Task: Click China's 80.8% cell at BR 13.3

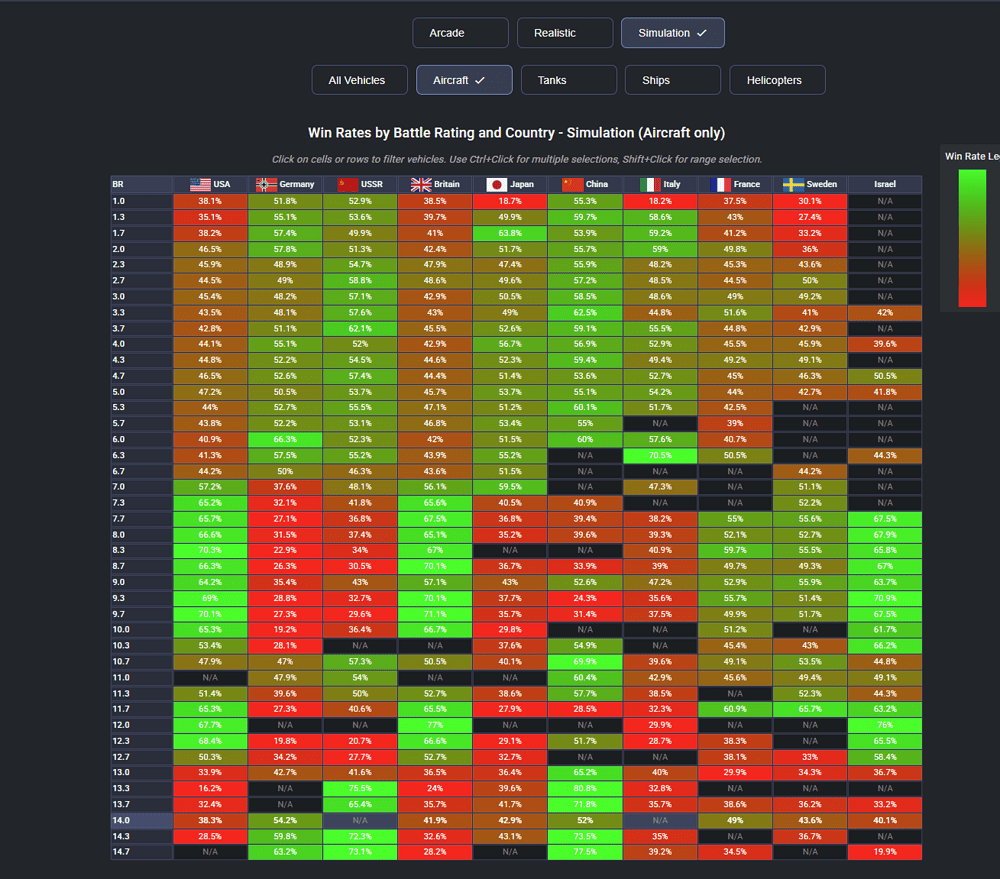Action: [585, 788]
